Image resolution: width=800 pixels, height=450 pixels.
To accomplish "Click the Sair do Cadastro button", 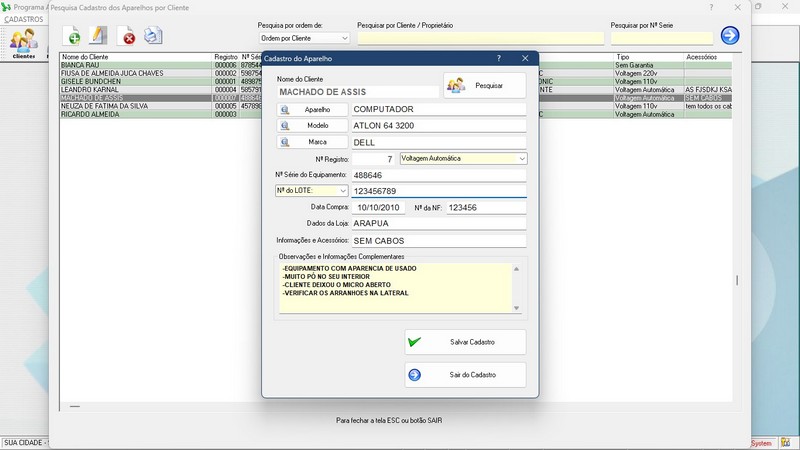I will click(x=465, y=375).
